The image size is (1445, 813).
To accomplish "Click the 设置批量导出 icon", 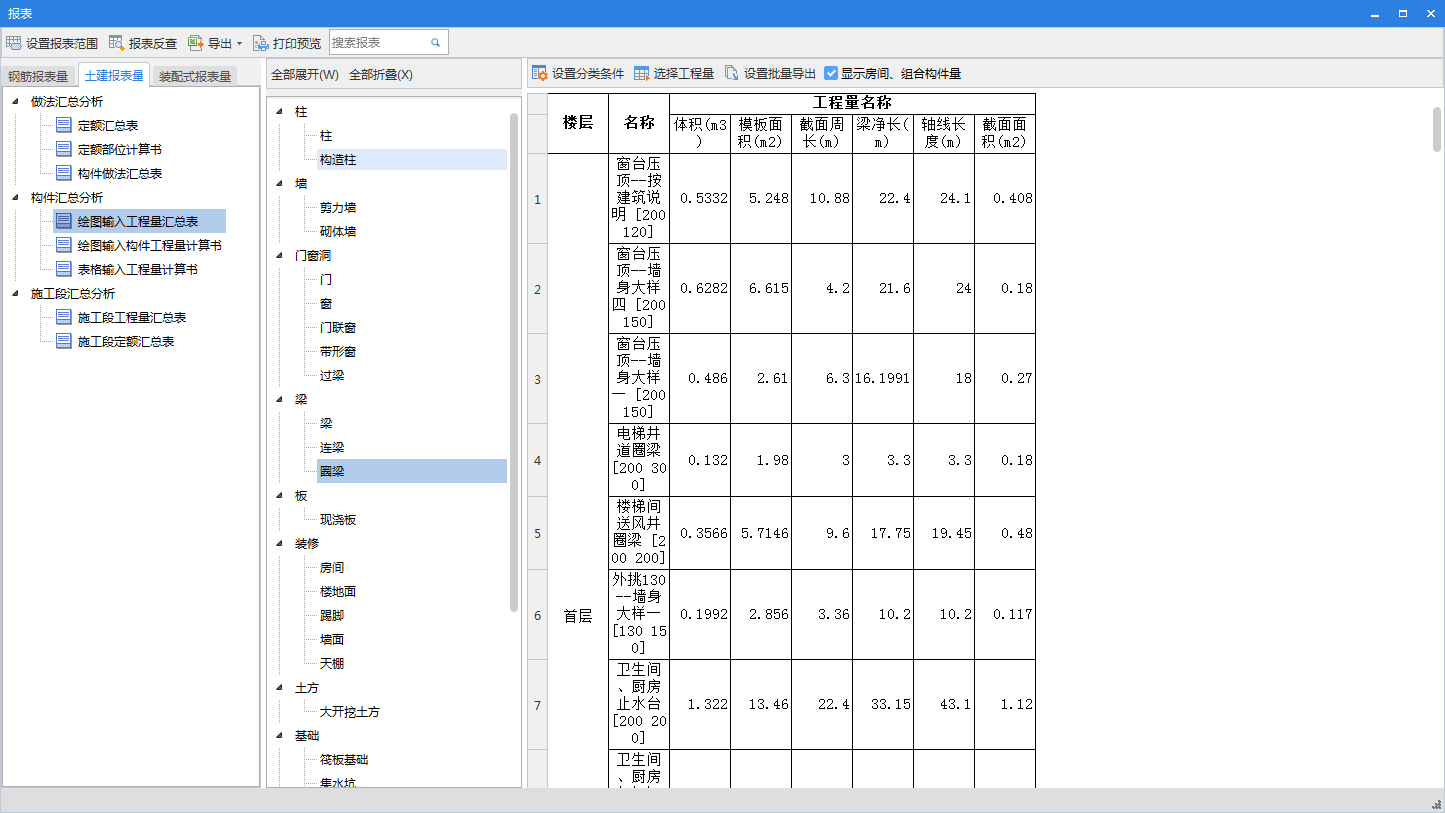I will pyautogui.click(x=732, y=73).
